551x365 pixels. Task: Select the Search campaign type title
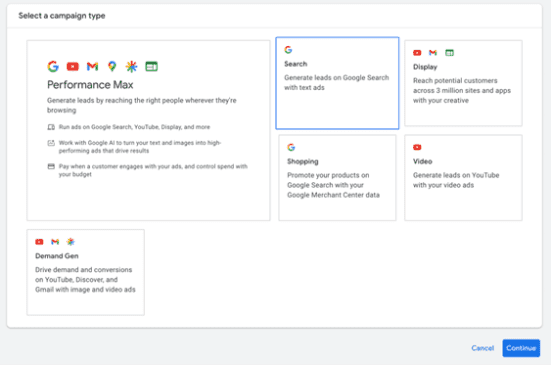296,64
